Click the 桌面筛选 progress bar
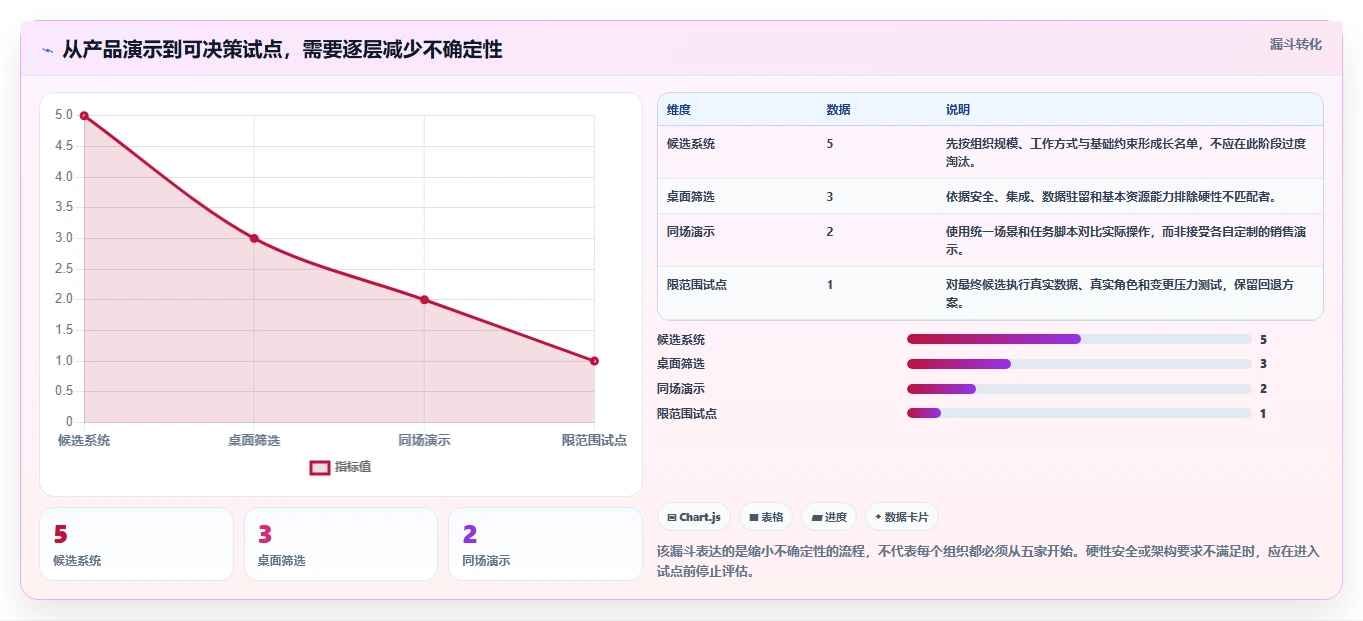Viewport: 1363px width, 621px height. (1079, 364)
